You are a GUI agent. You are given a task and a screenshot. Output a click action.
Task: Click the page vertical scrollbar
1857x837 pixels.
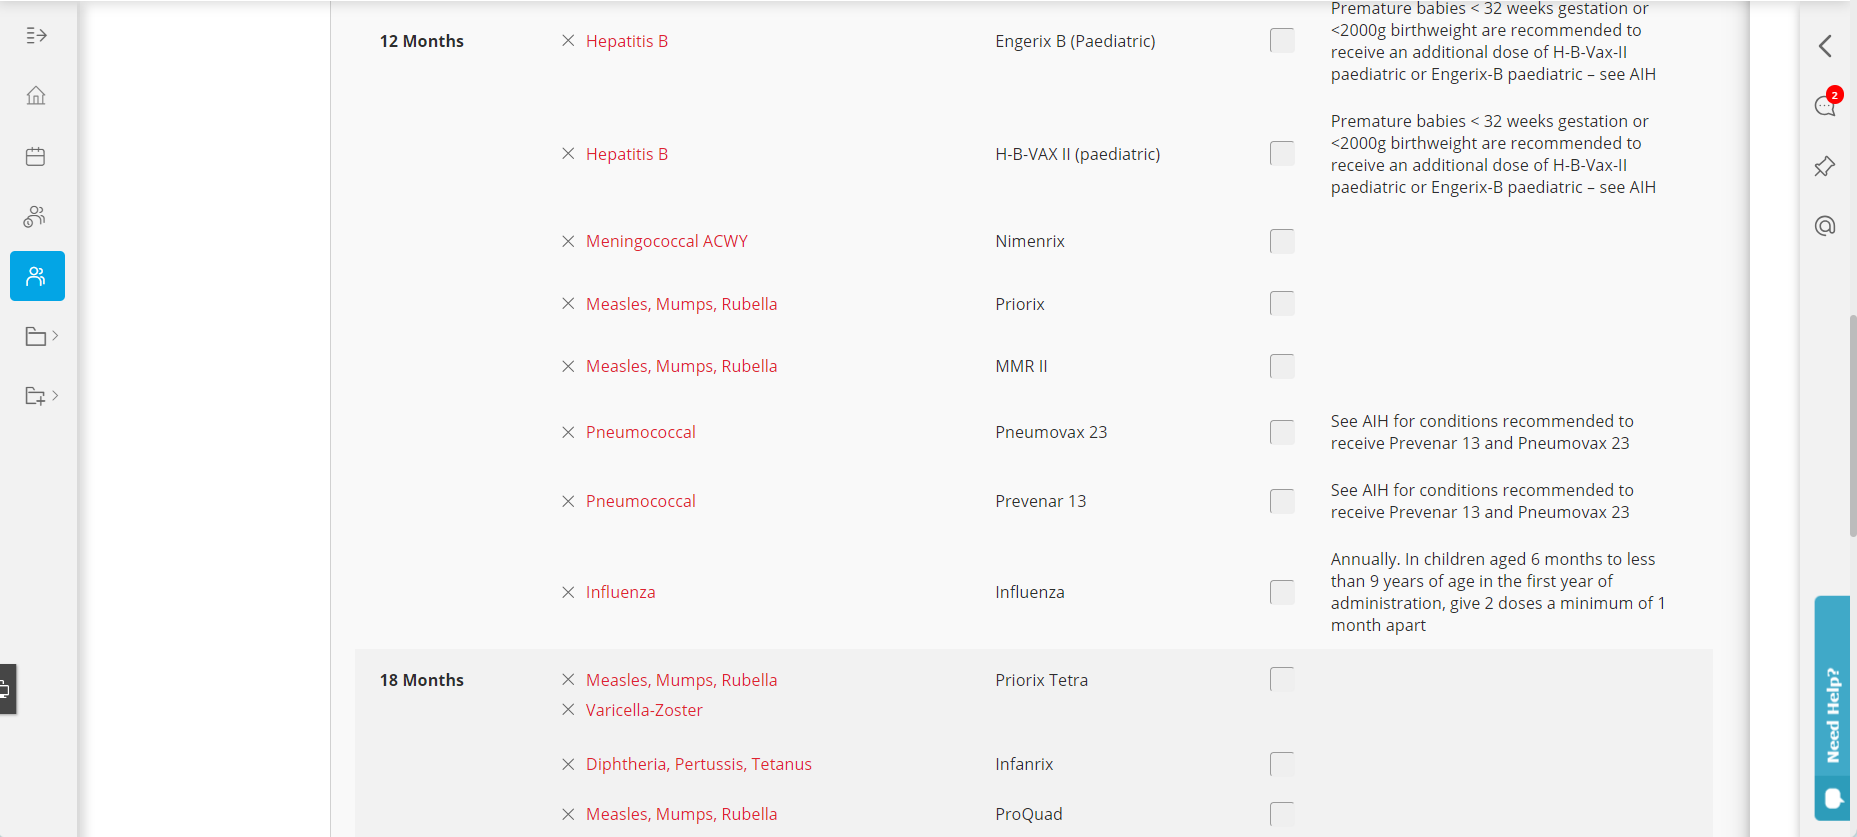[1852, 426]
